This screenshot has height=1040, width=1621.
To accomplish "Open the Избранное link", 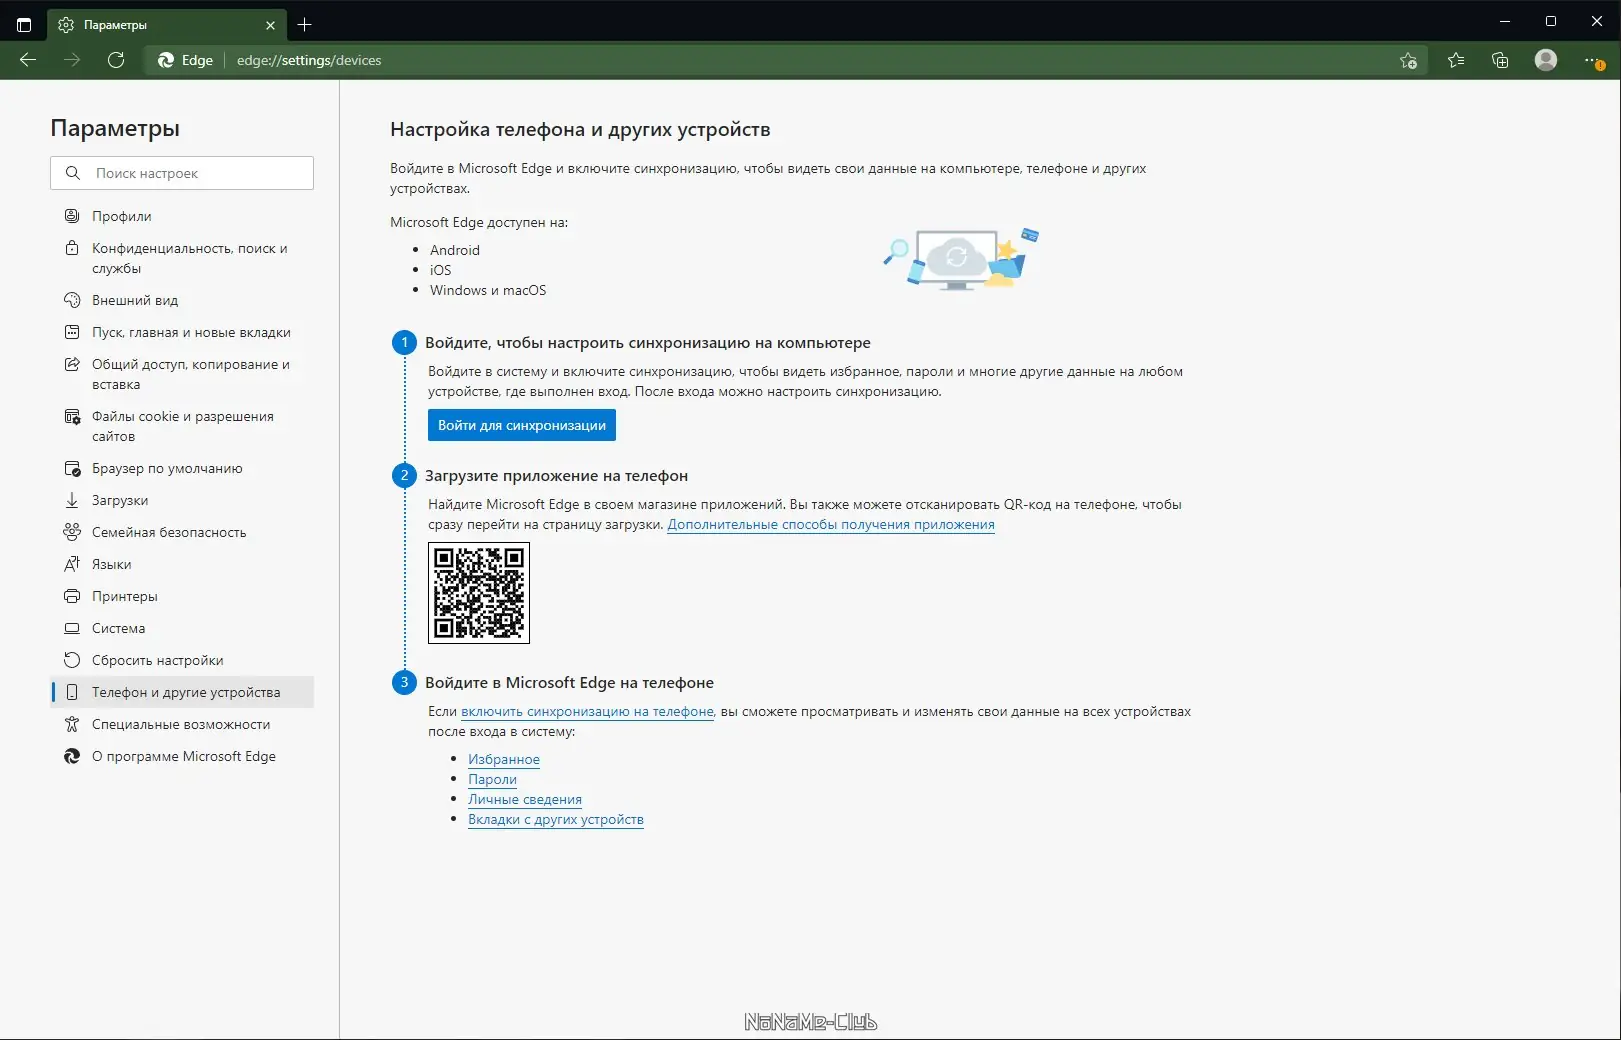I will point(504,759).
